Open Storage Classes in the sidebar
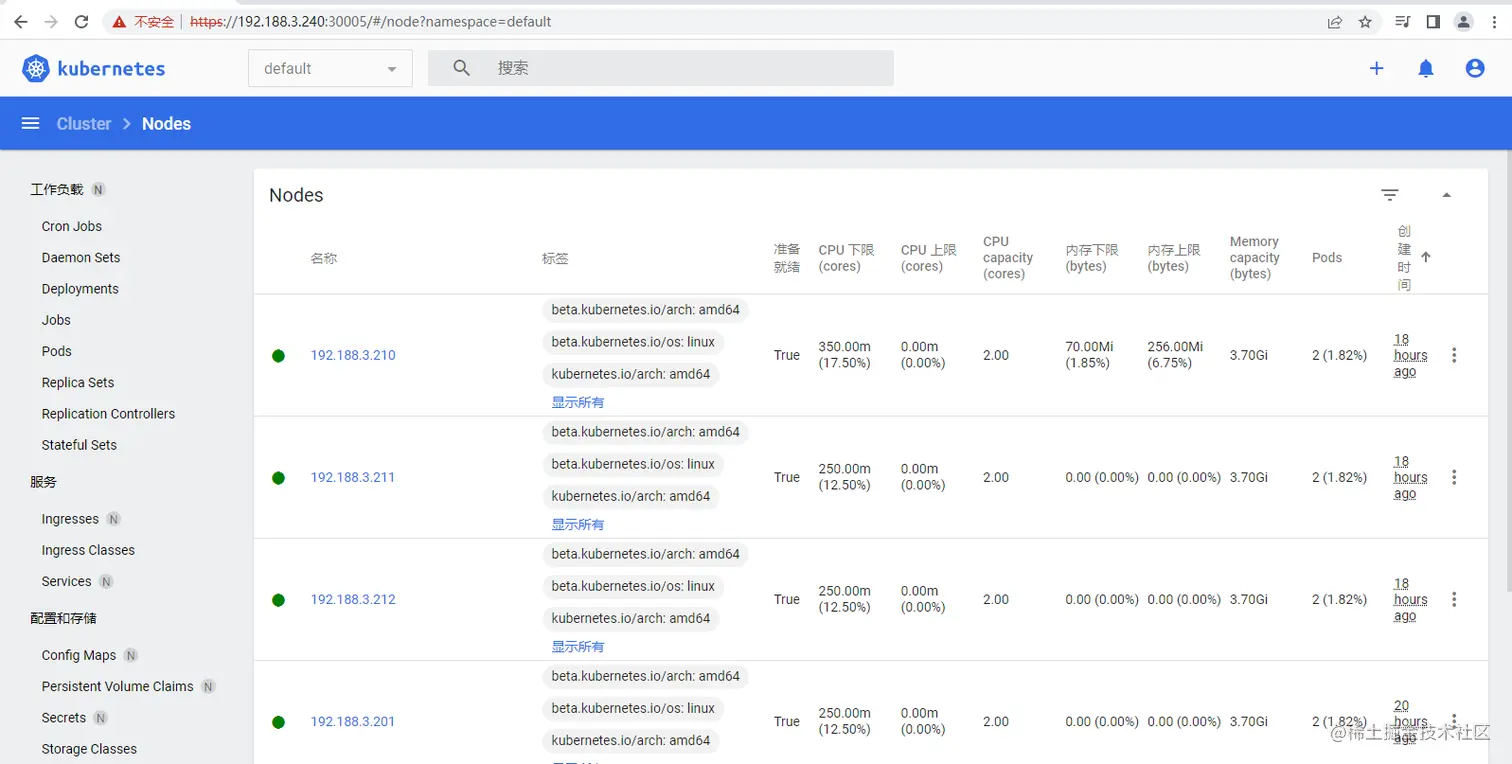Viewport: 1512px width, 764px height. pyautogui.click(x=89, y=748)
